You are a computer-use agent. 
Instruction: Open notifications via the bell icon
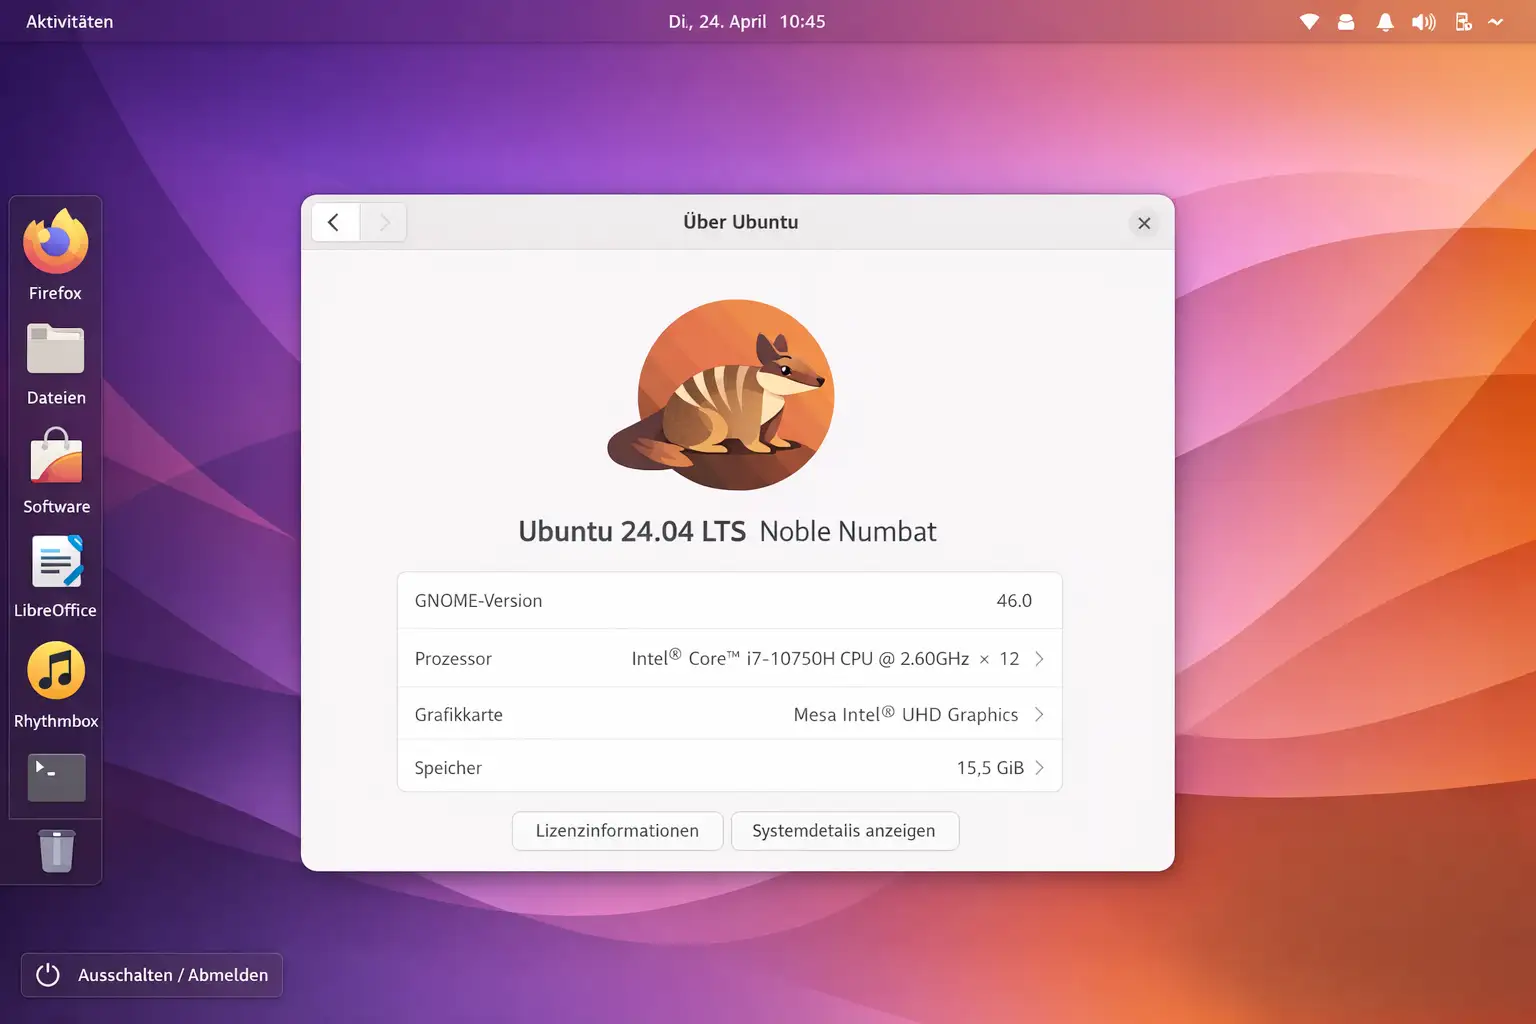[1385, 21]
